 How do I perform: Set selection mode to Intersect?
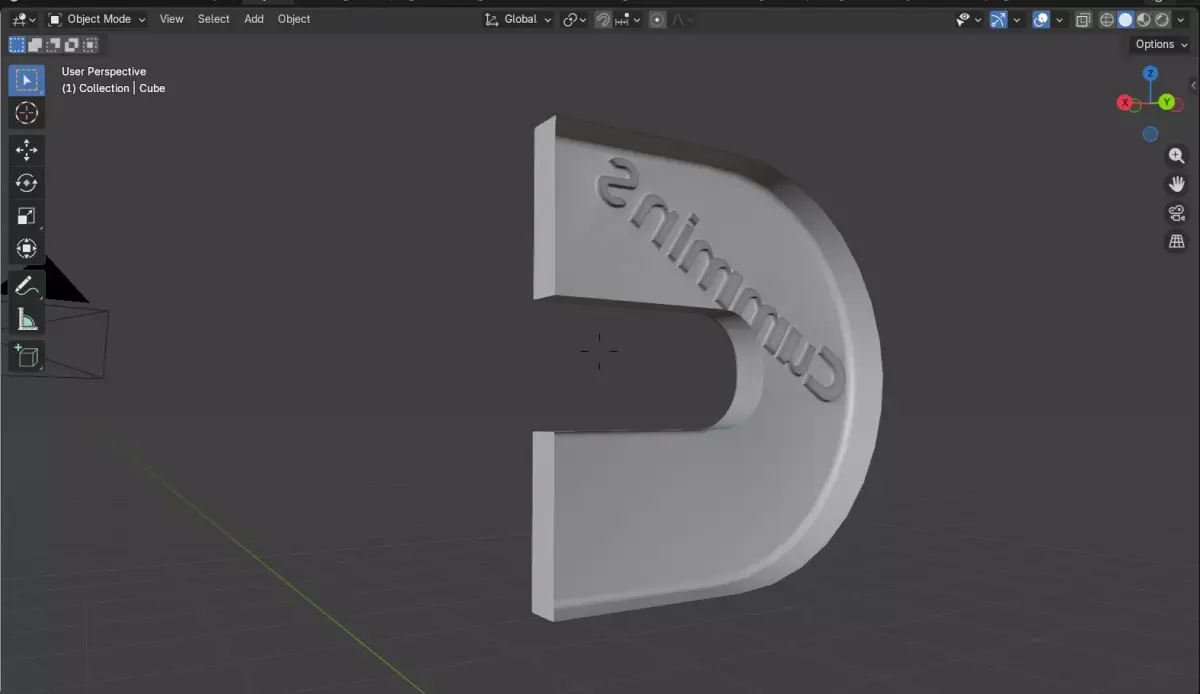[x=90, y=44]
